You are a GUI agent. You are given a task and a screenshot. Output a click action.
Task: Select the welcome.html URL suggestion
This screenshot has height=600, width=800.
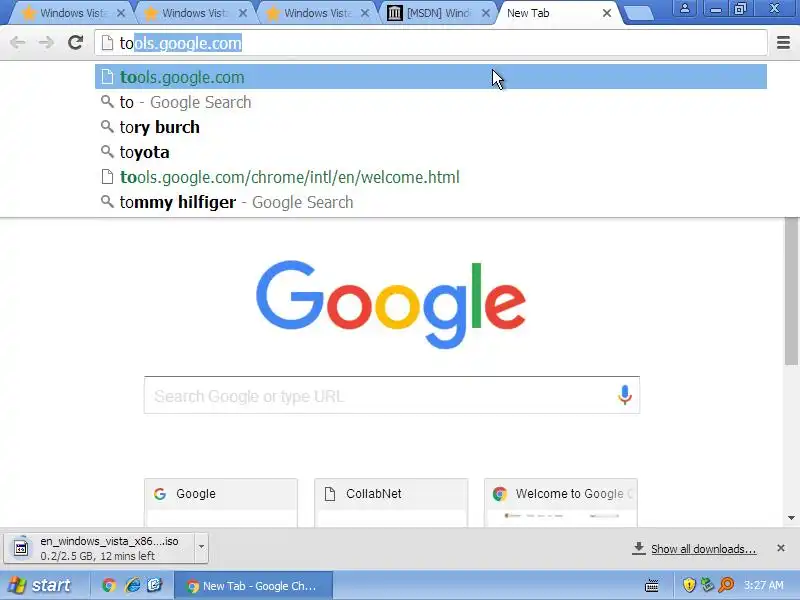coord(431,177)
